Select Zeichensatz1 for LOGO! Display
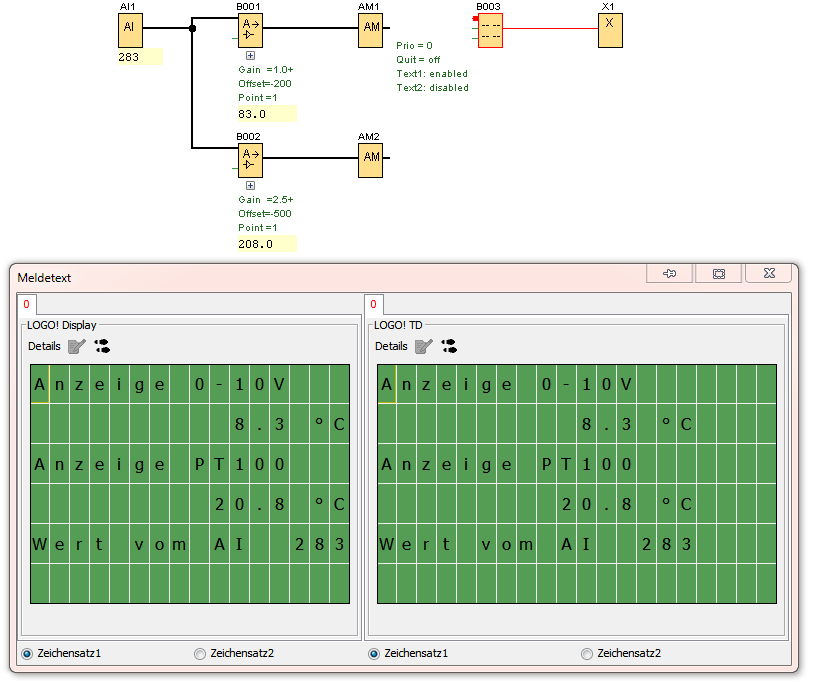Viewport: 814px width, 682px height. [27, 654]
